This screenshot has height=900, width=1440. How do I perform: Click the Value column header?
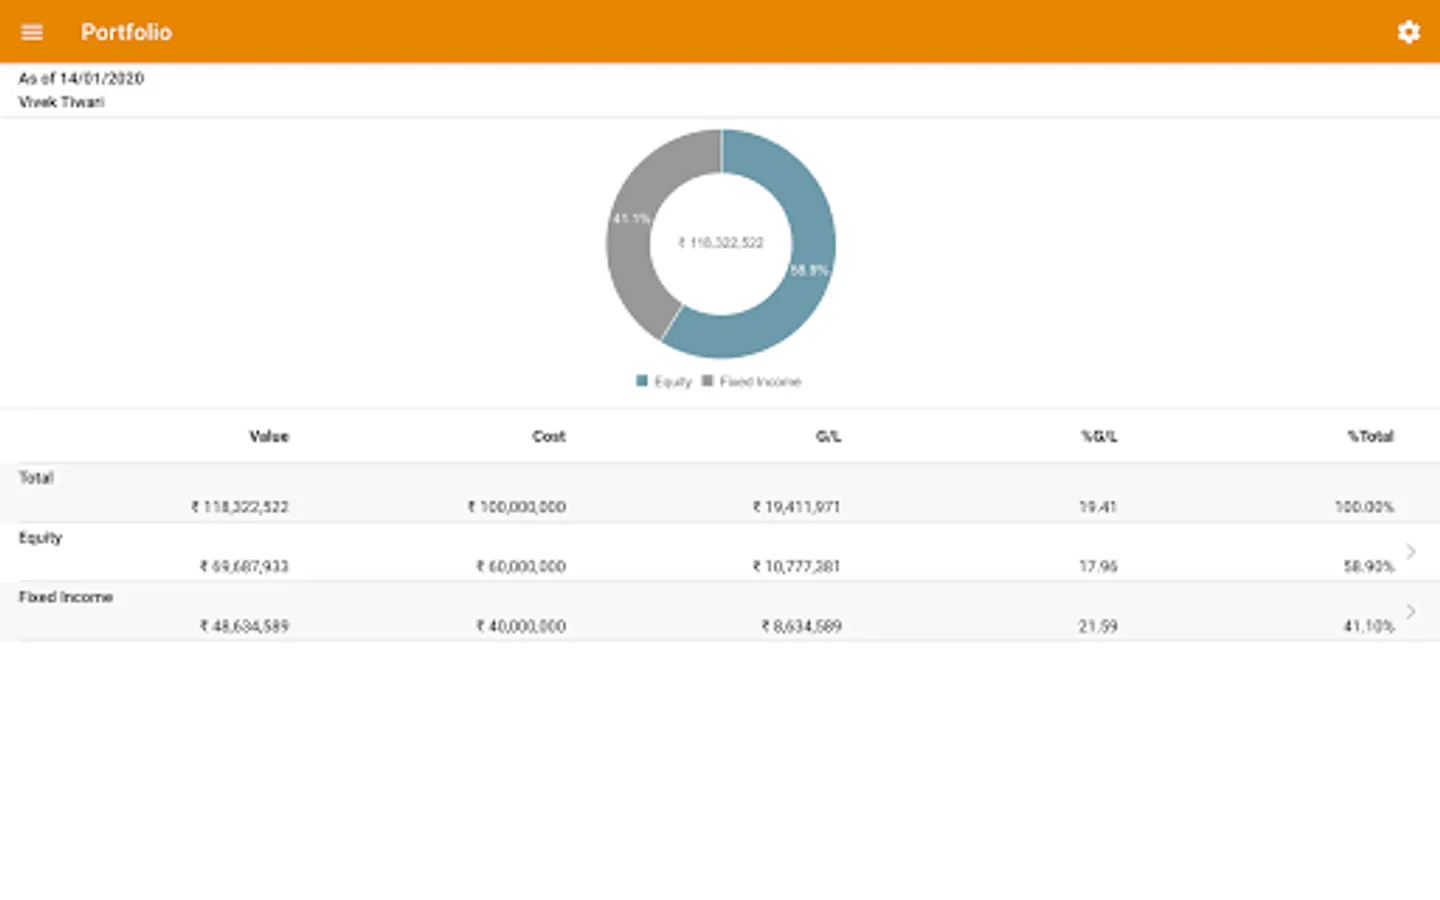pos(269,436)
